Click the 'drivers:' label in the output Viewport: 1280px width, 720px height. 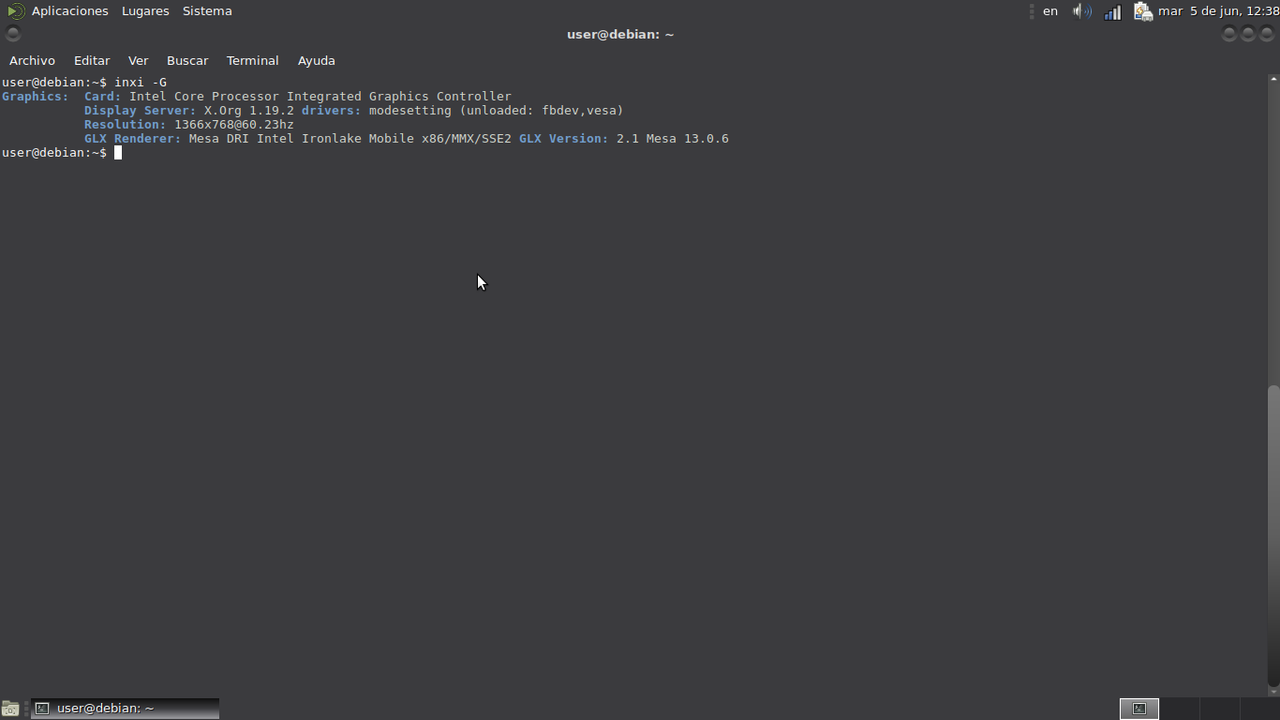(x=331, y=111)
